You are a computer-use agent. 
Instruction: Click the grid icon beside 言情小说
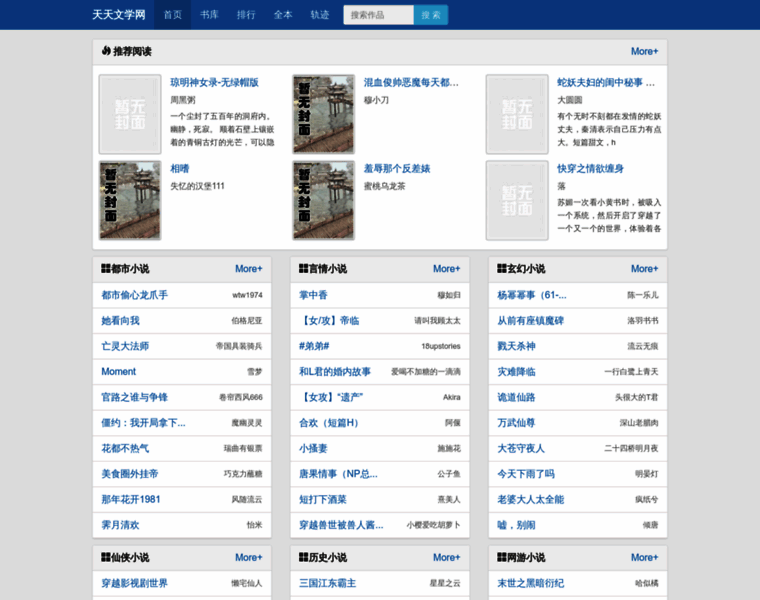(x=303, y=268)
